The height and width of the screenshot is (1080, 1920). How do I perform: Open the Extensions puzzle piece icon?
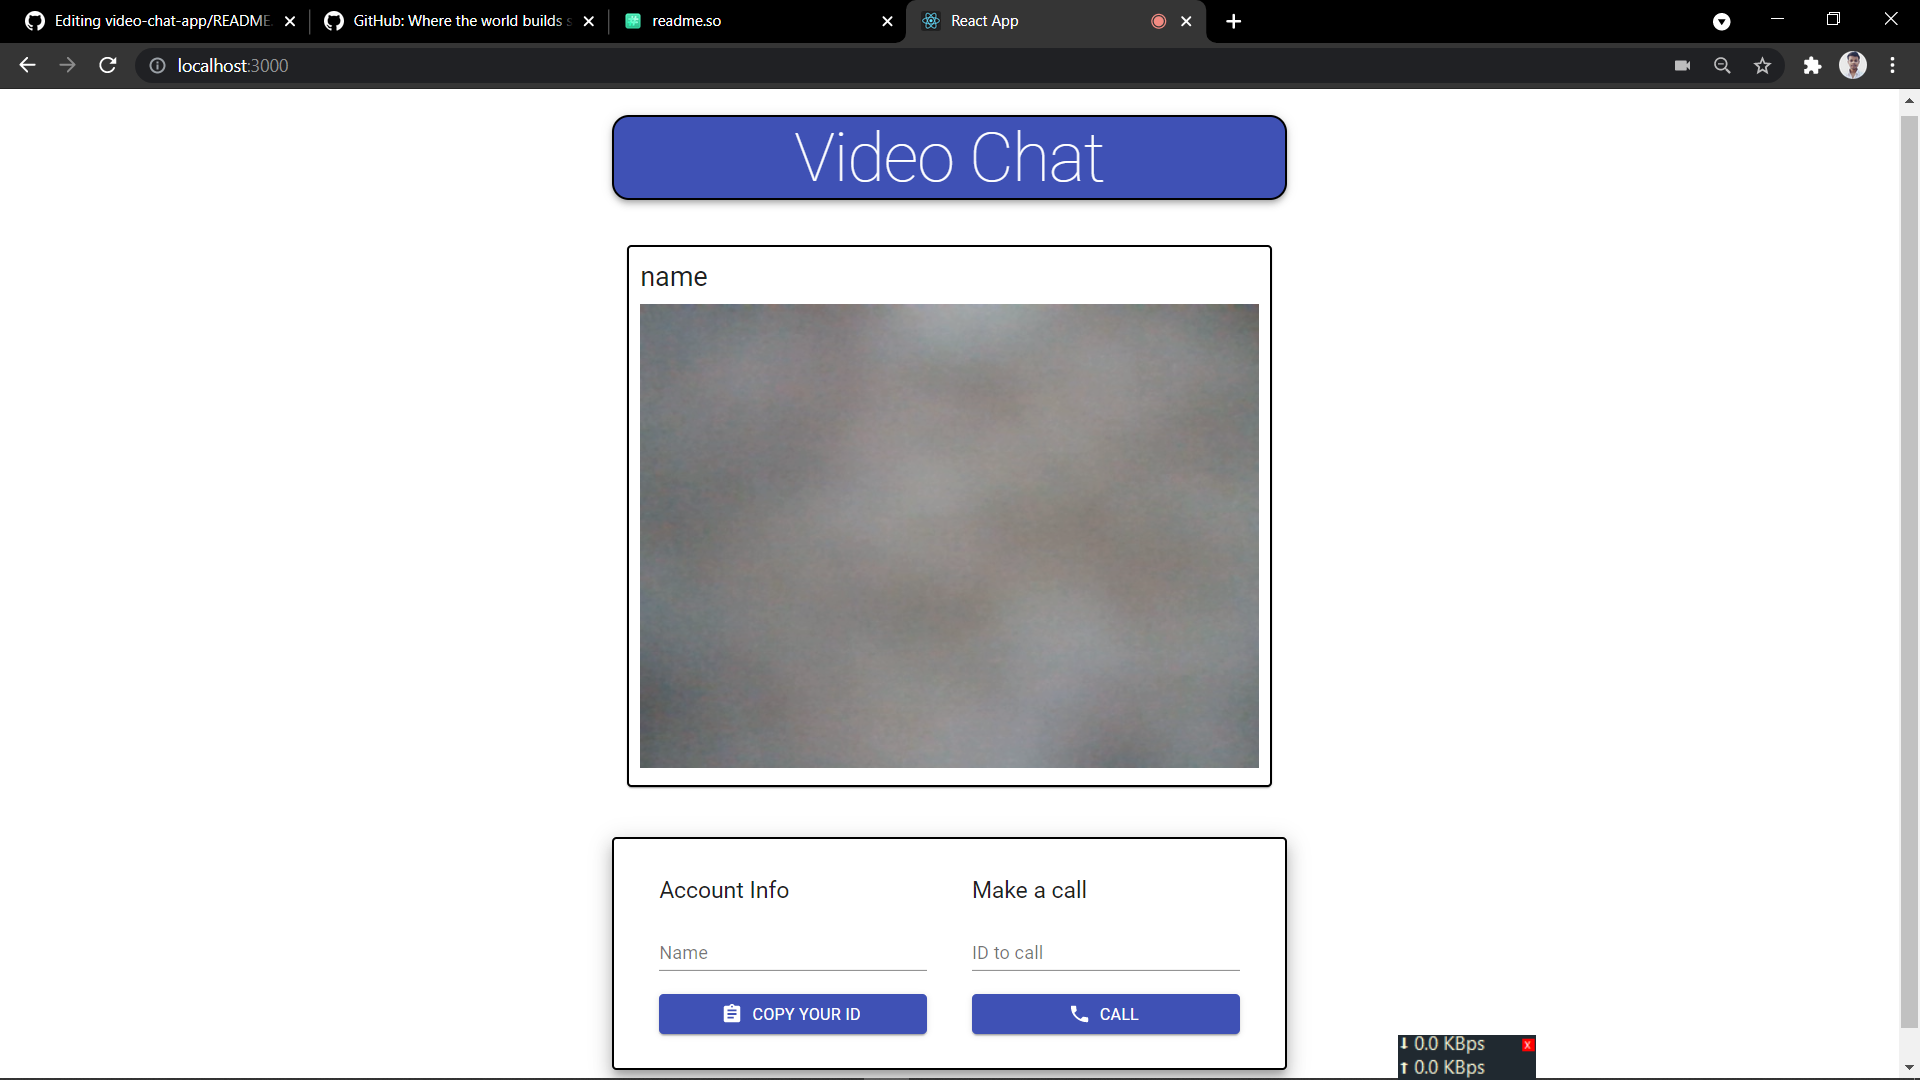(x=1812, y=65)
